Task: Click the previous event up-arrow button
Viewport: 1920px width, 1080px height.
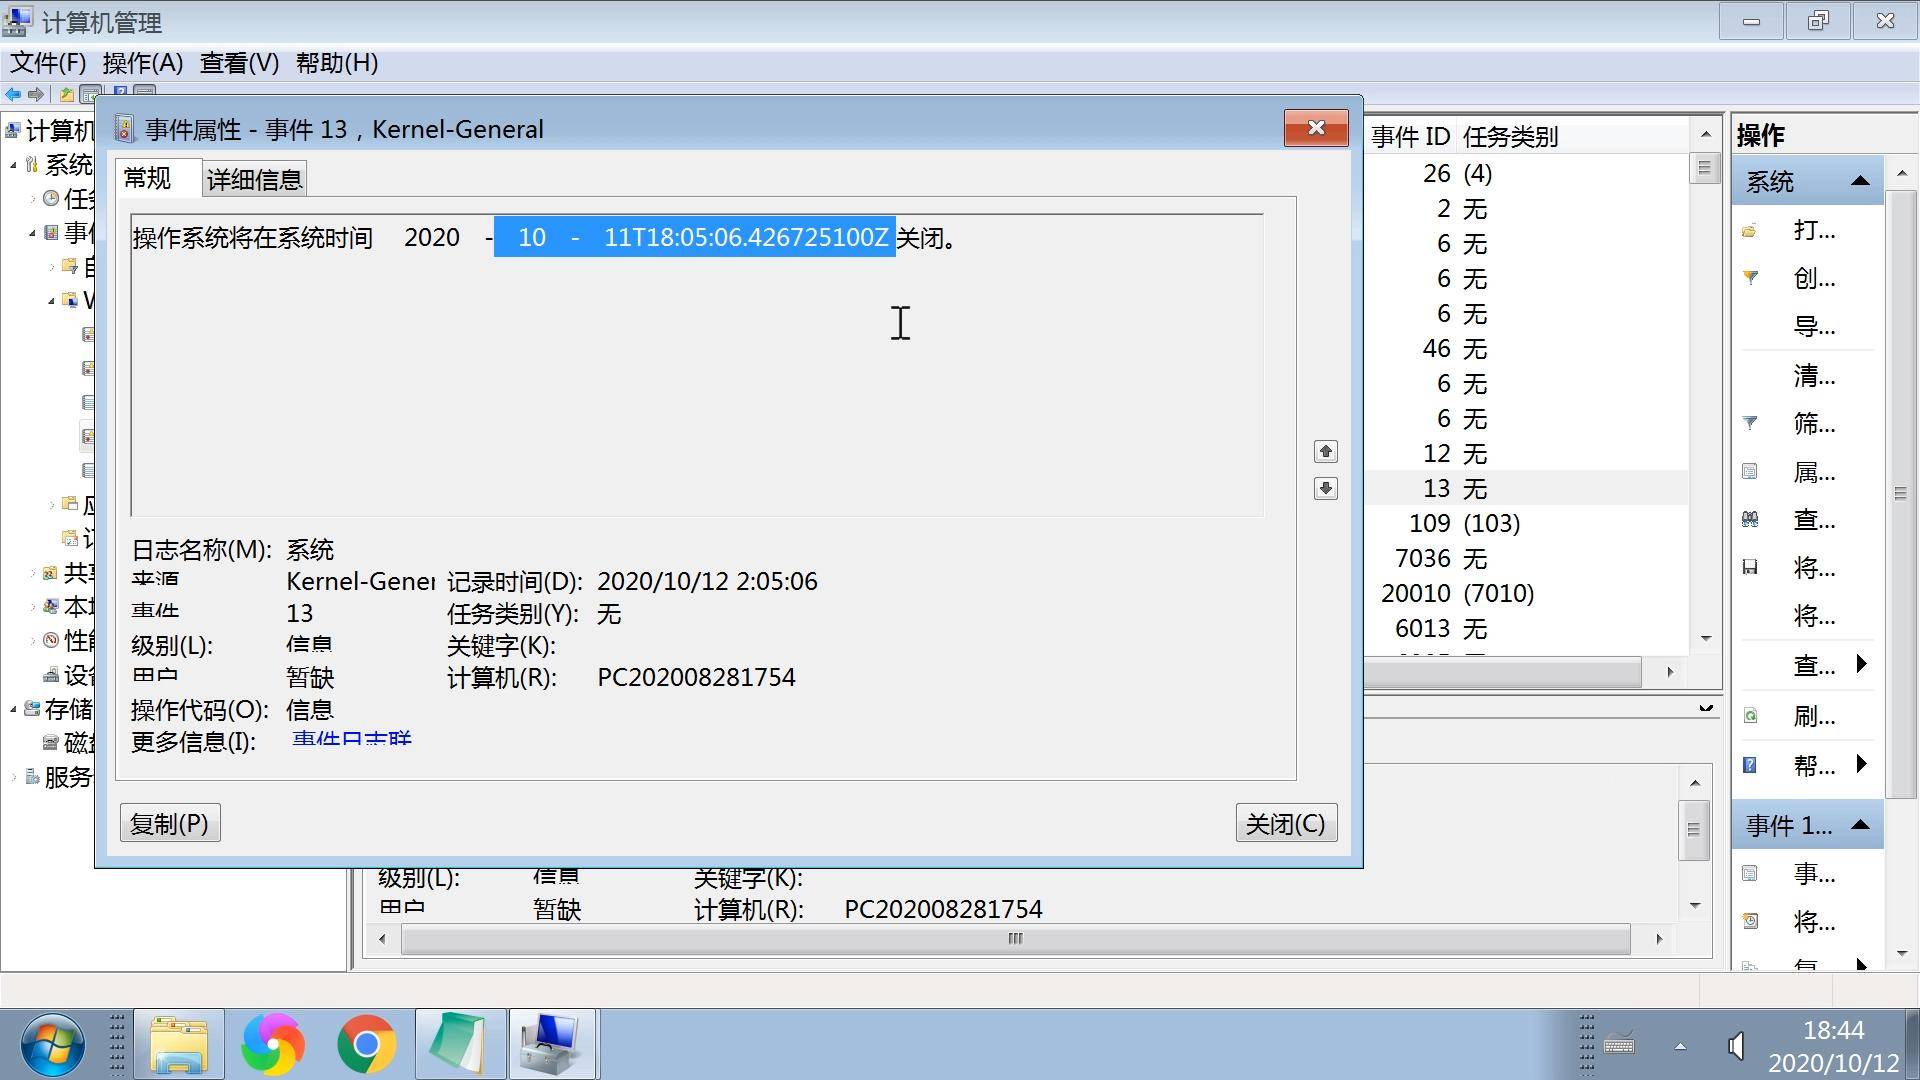Action: tap(1325, 452)
